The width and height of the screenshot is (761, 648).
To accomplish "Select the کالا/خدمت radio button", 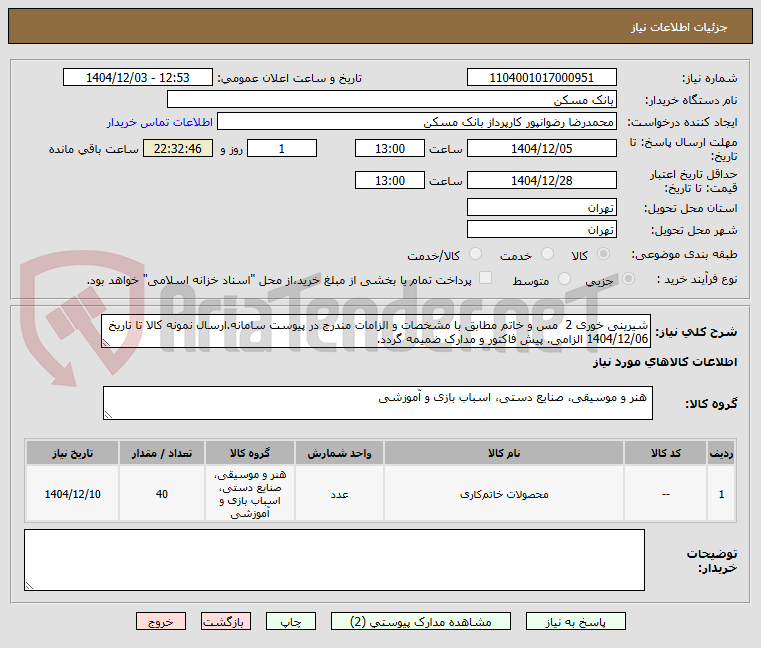I will (476, 254).
